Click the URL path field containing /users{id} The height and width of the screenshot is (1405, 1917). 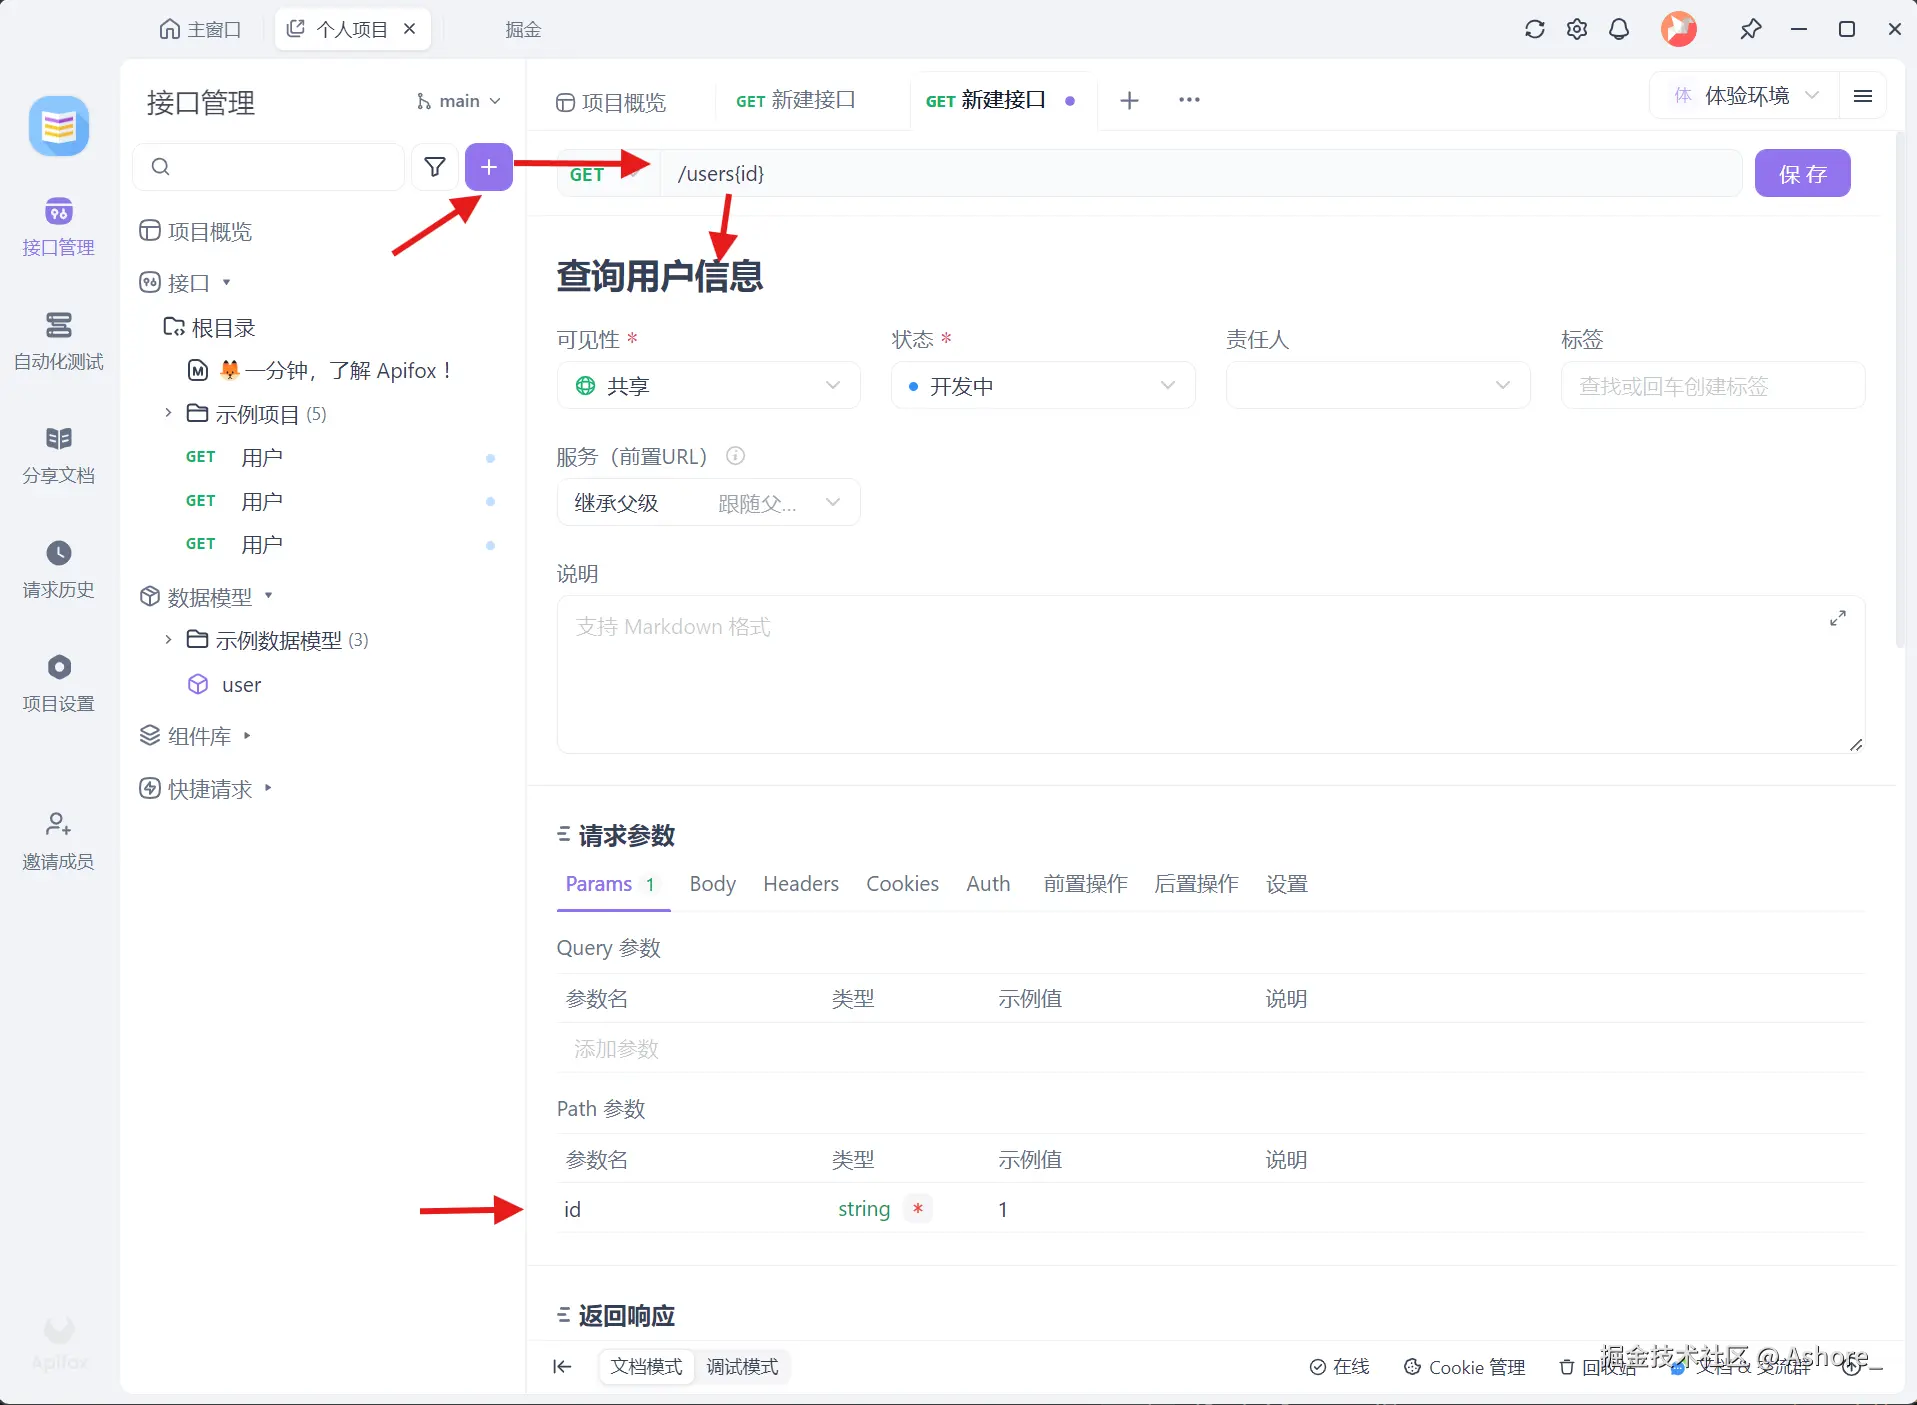point(1200,174)
